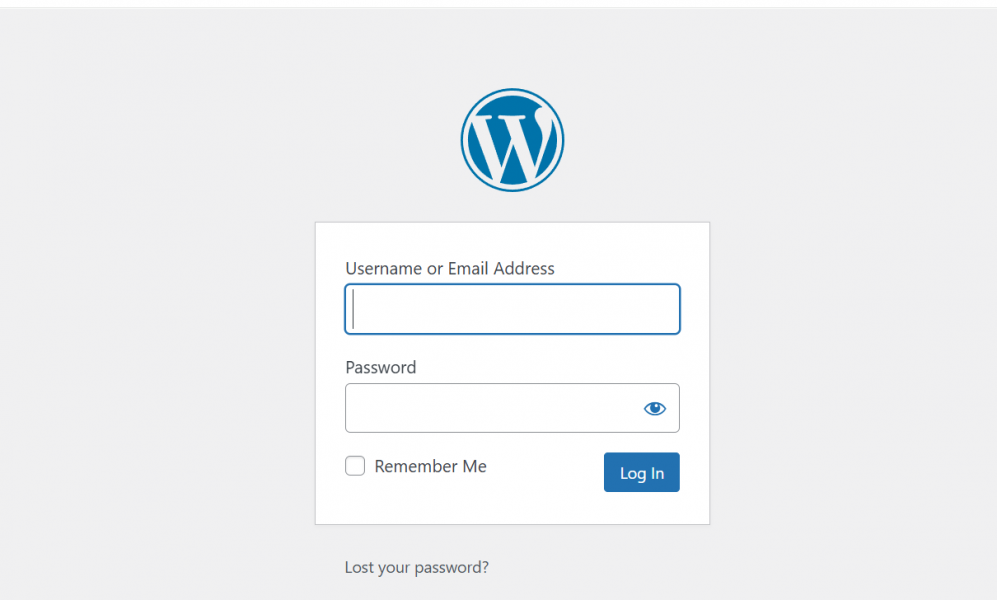
Task: Focus the Username or Email Address field
Action: coord(512,309)
